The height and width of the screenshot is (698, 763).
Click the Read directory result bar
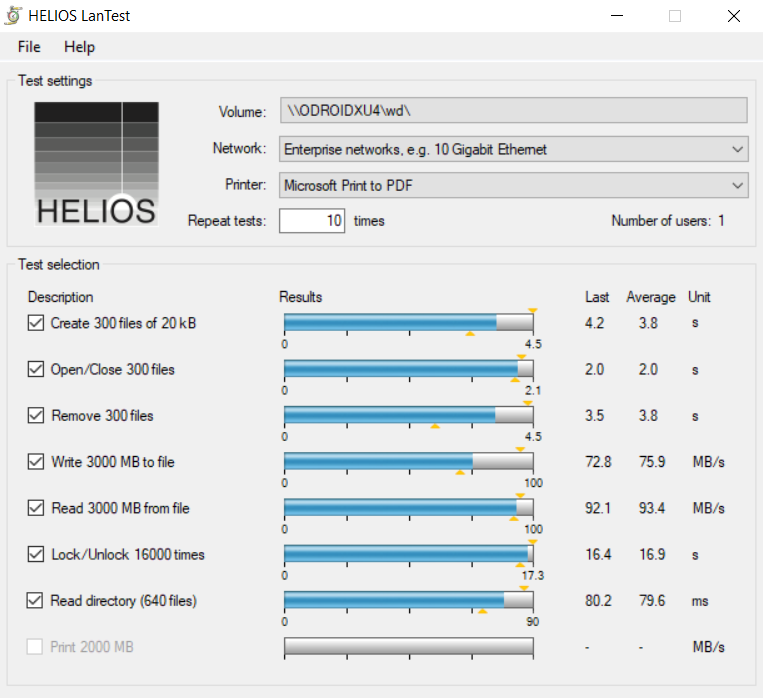click(408, 601)
